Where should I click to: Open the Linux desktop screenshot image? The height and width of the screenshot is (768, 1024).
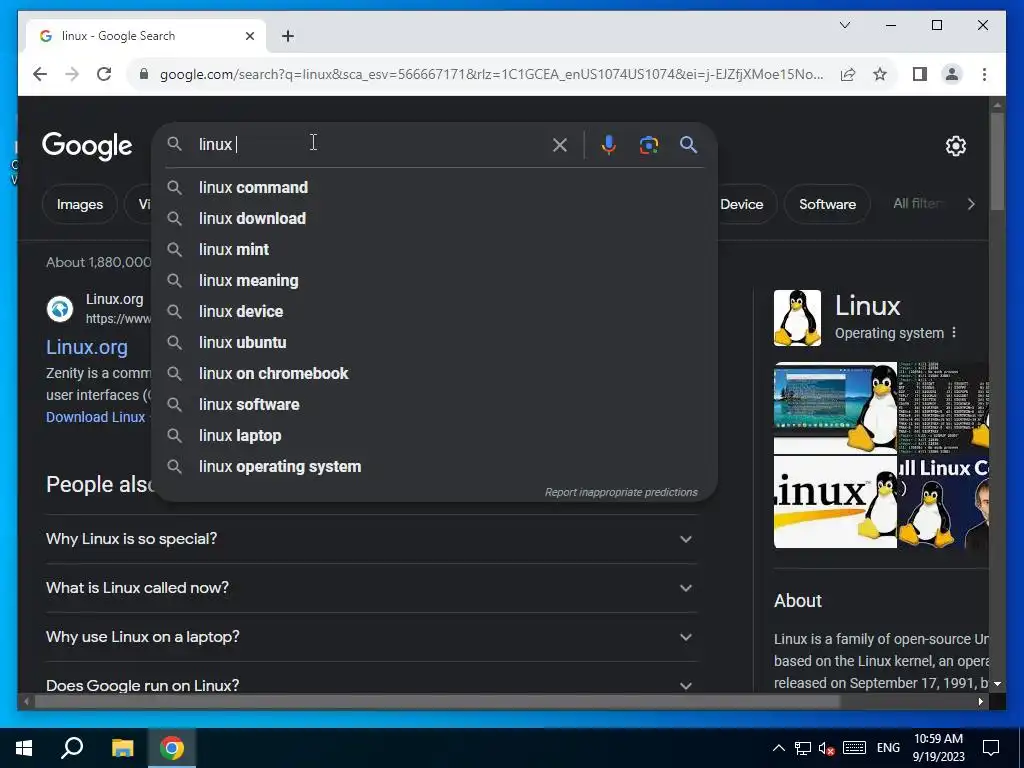(835, 408)
